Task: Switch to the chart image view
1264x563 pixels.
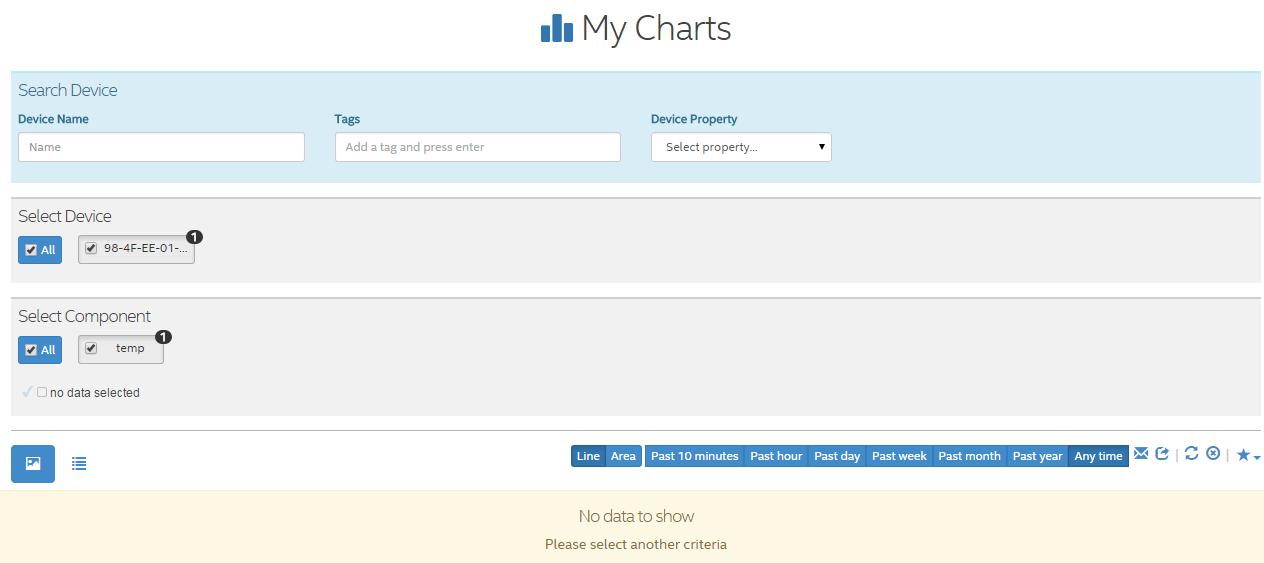Action: [x=33, y=464]
